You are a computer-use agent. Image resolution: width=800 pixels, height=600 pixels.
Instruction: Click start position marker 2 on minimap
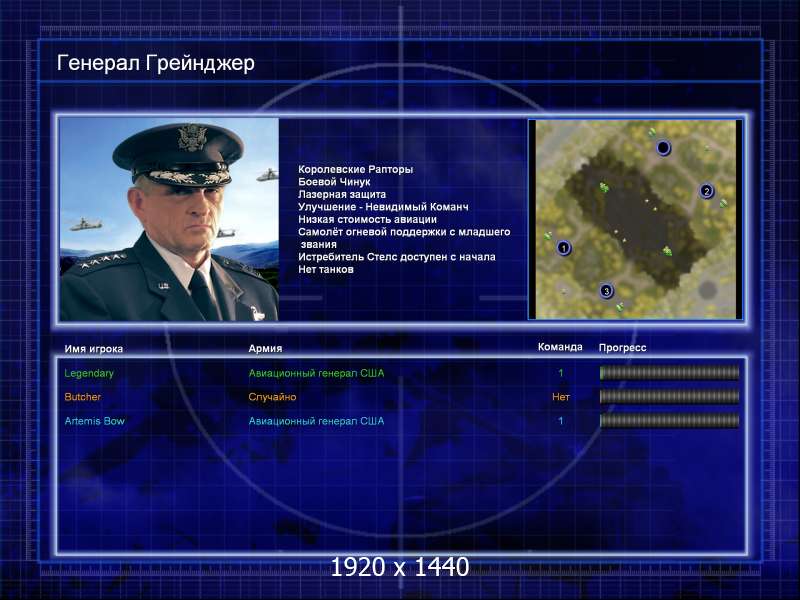click(707, 191)
